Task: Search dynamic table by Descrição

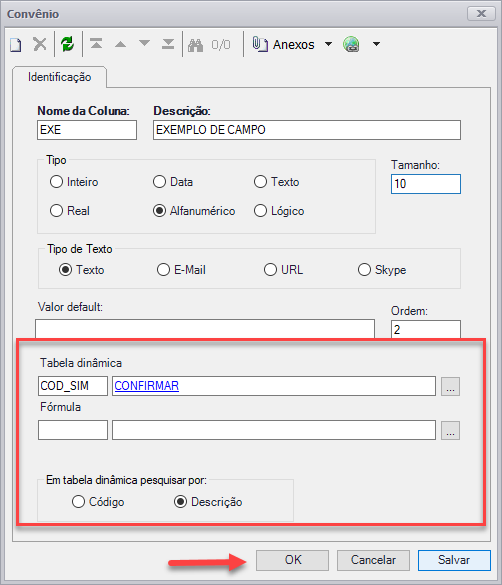Action: (208, 502)
